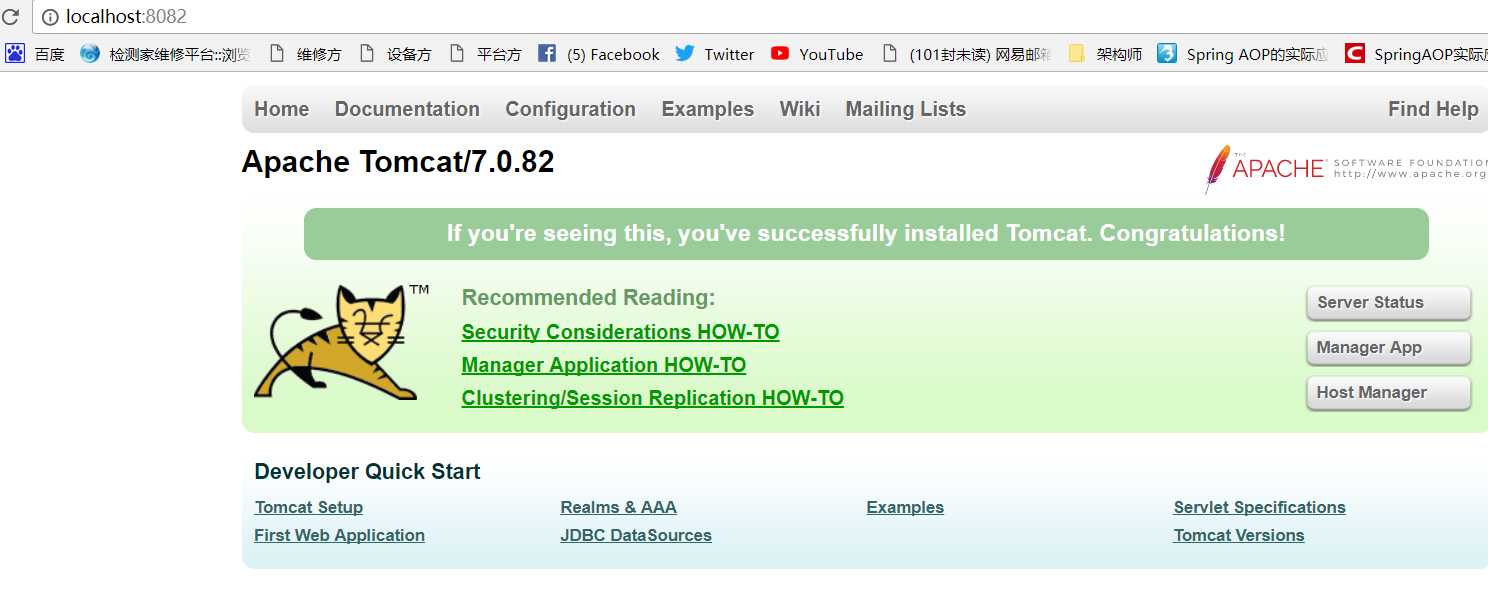1488x589 pixels.
Task: Click the Apache Software Foundation feather logo
Action: pyautogui.click(x=1346, y=169)
